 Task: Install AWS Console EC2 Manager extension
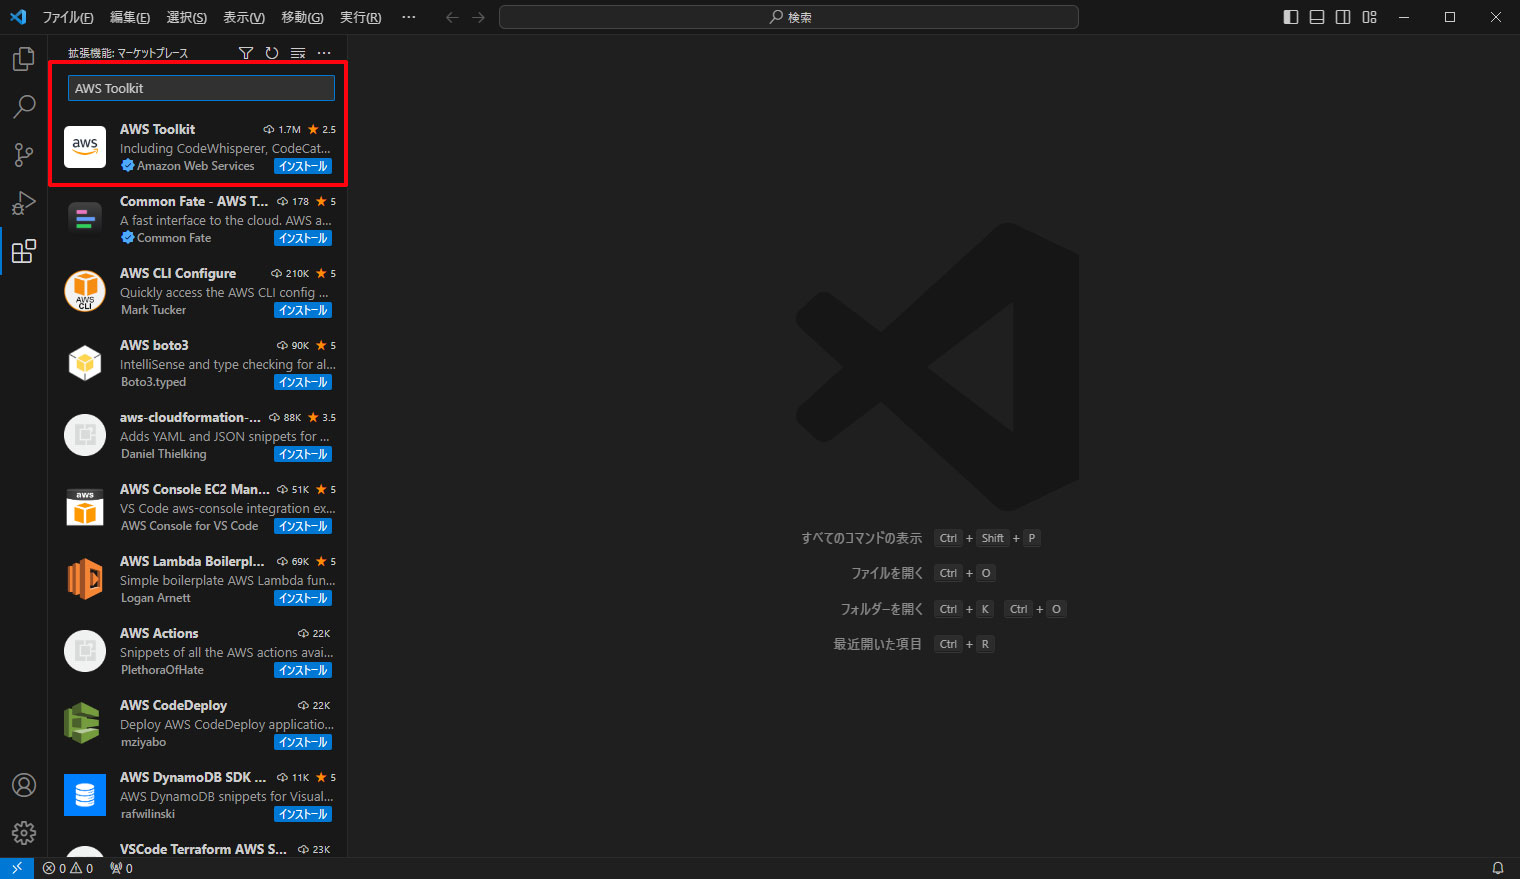point(303,526)
